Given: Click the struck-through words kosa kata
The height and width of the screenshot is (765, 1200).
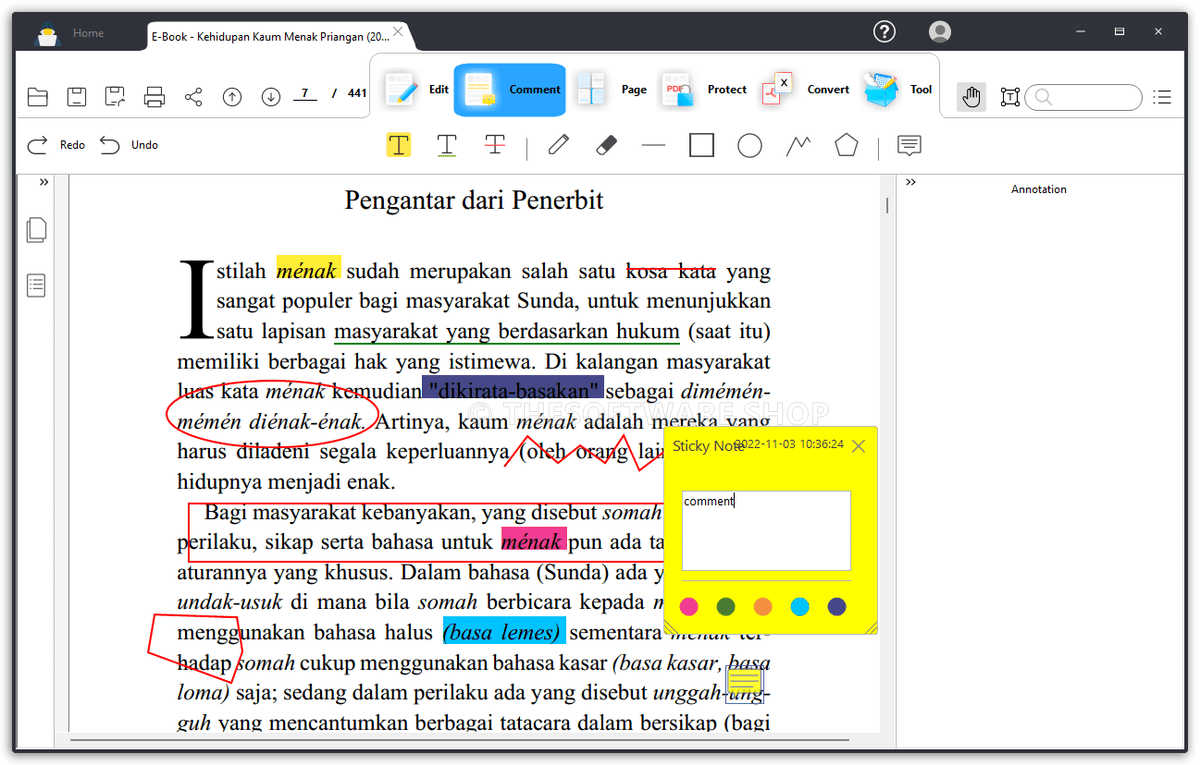Looking at the screenshot, I should (x=670, y=271).
